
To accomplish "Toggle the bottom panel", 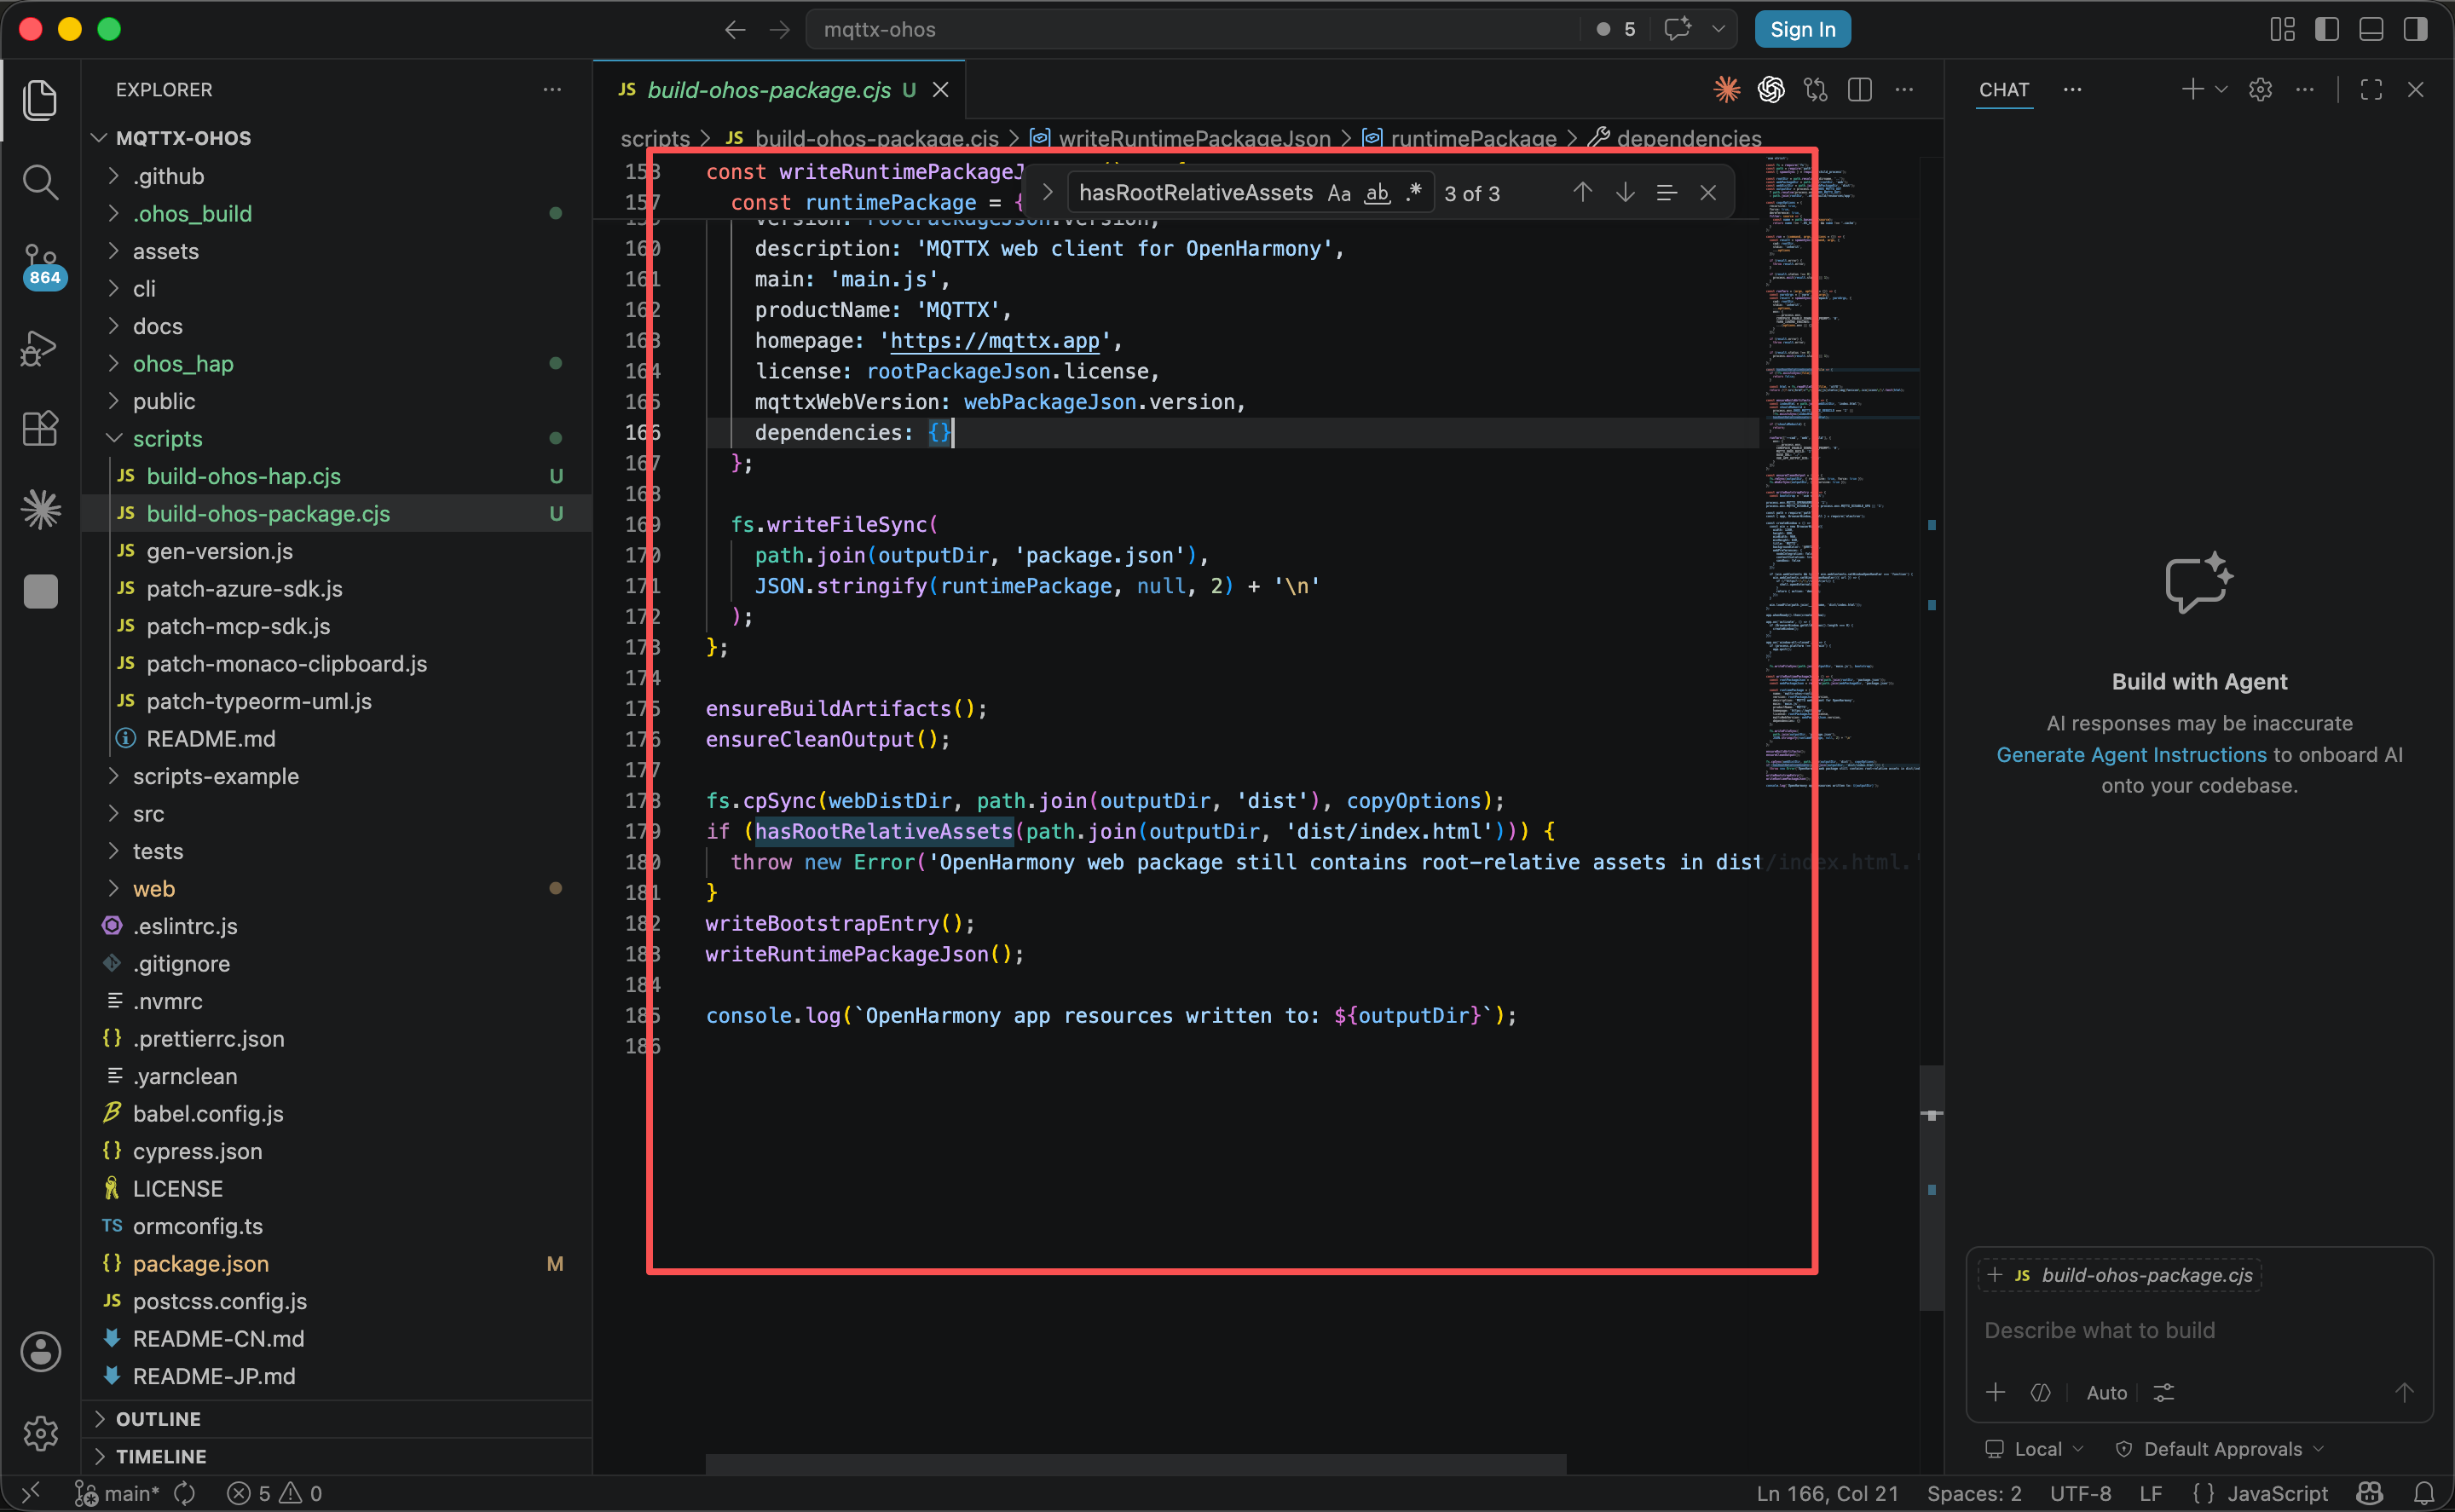I will (2371, 30).
